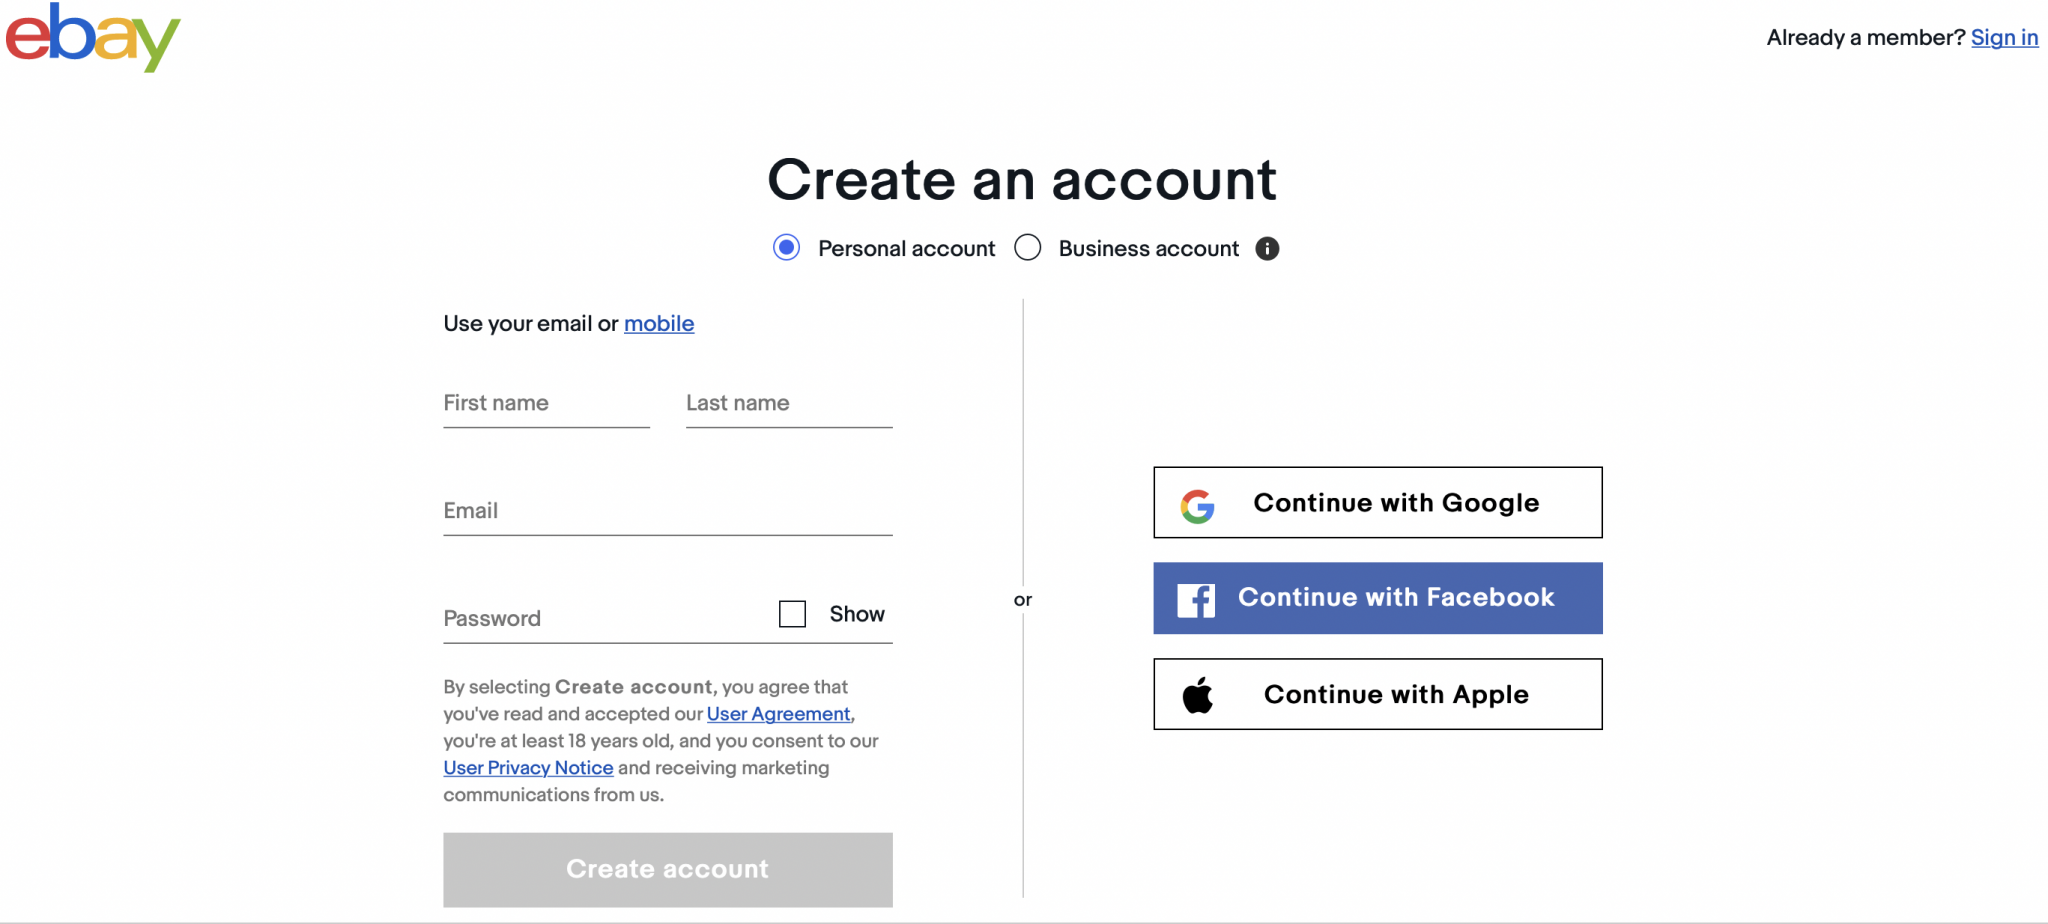
Task: Click the First name field
Action: pos(546,404)
